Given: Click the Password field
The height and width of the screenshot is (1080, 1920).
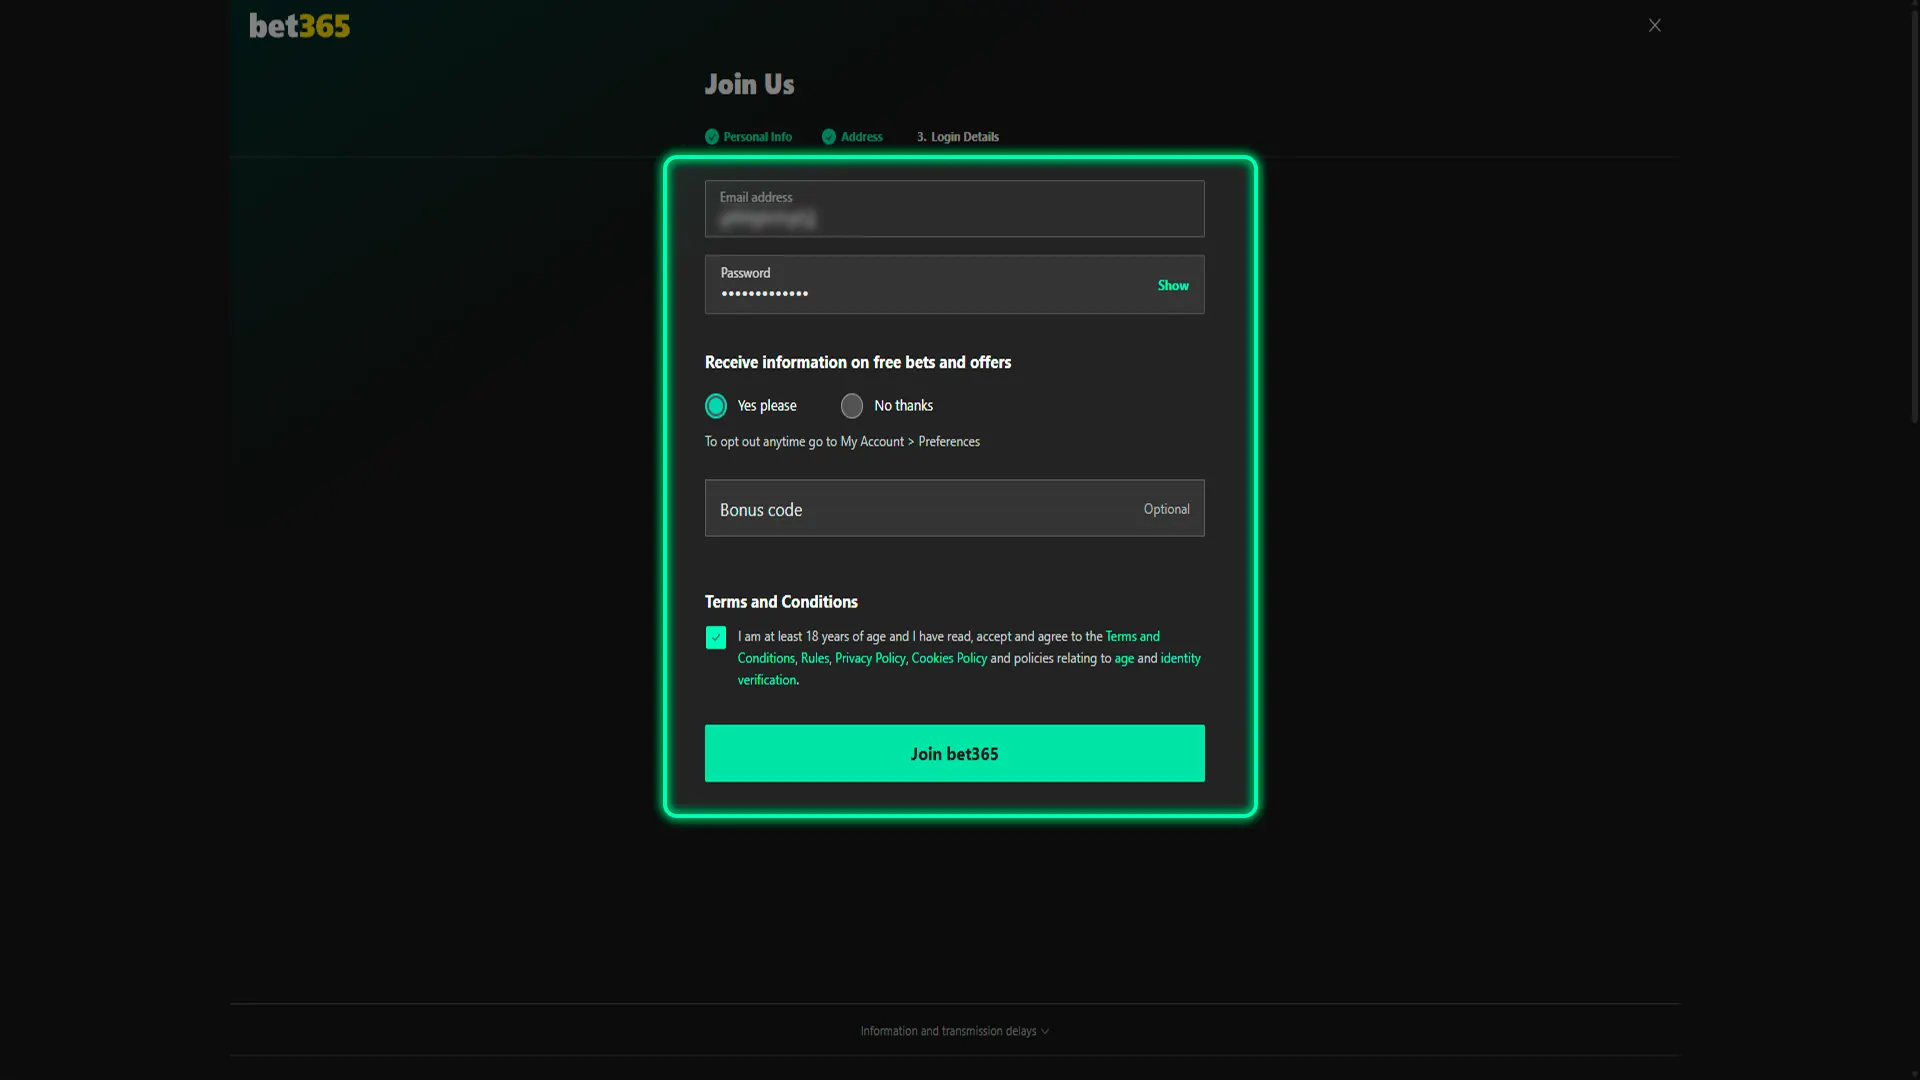Looking at the screenshot, I should click(954, 285).
